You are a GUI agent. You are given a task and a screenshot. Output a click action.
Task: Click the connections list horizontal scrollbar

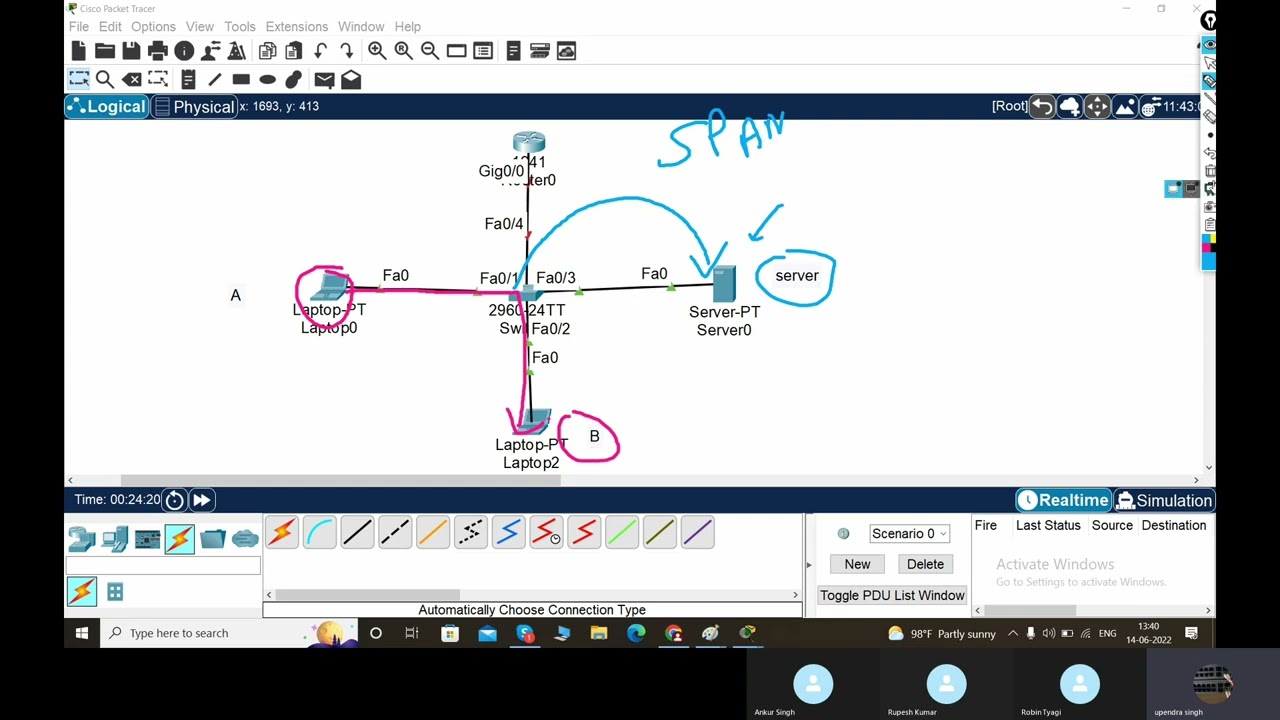368,595
